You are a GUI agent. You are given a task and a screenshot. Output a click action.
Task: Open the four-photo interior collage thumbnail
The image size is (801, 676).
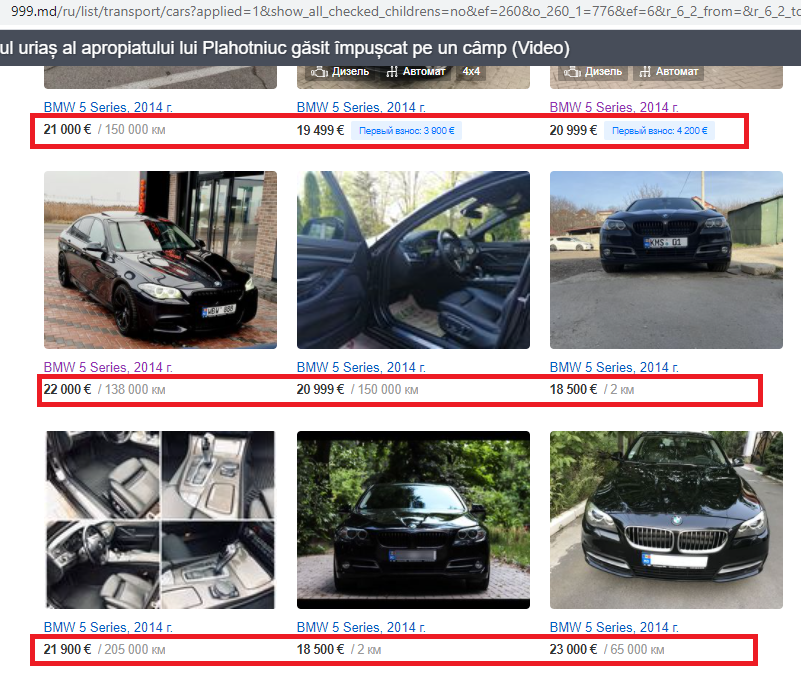(160, 520)
